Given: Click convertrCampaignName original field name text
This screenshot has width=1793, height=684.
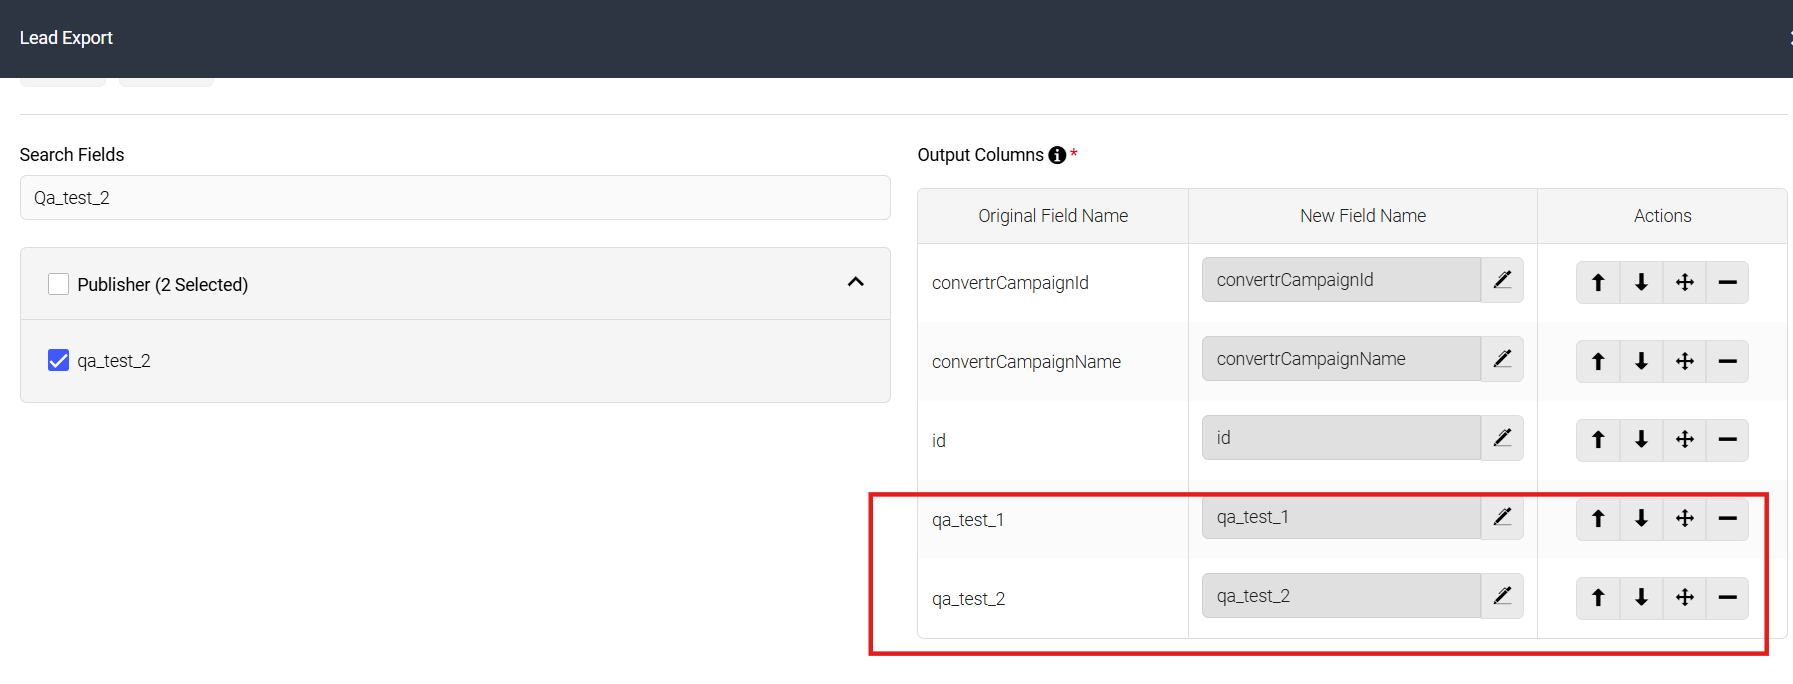Looking at the screenshot, I should tap(1026, 362).
